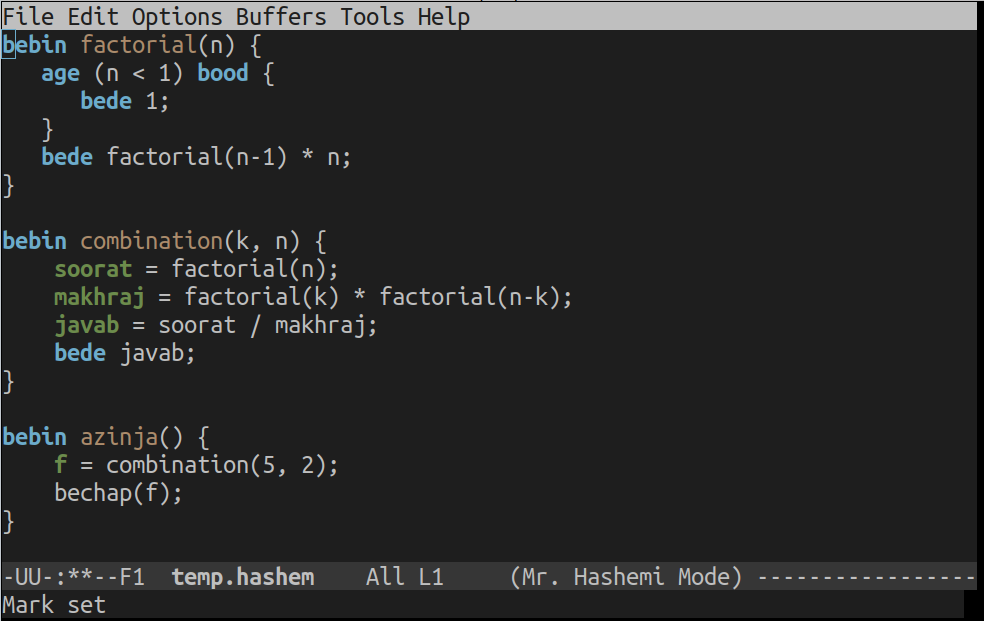Open the Buffers menu
The width and height of the screenshot is (984, 621).
click(x=280, y=16)
